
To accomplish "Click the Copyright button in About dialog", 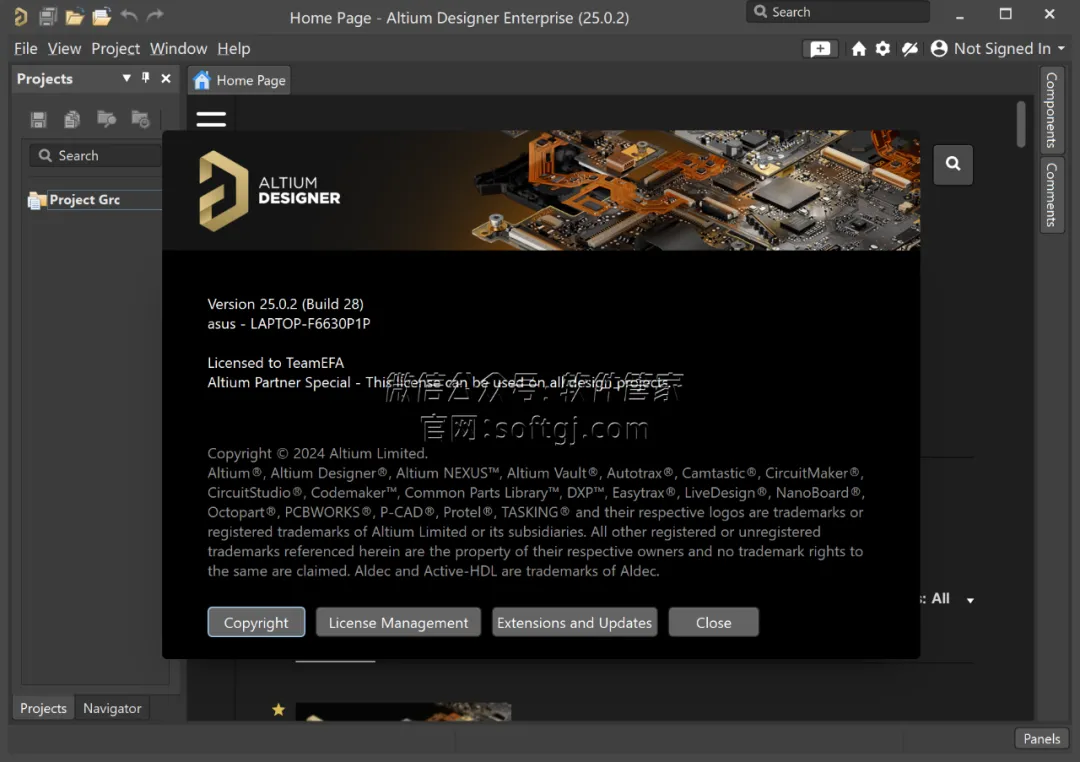I will click(x=256, y=623).
